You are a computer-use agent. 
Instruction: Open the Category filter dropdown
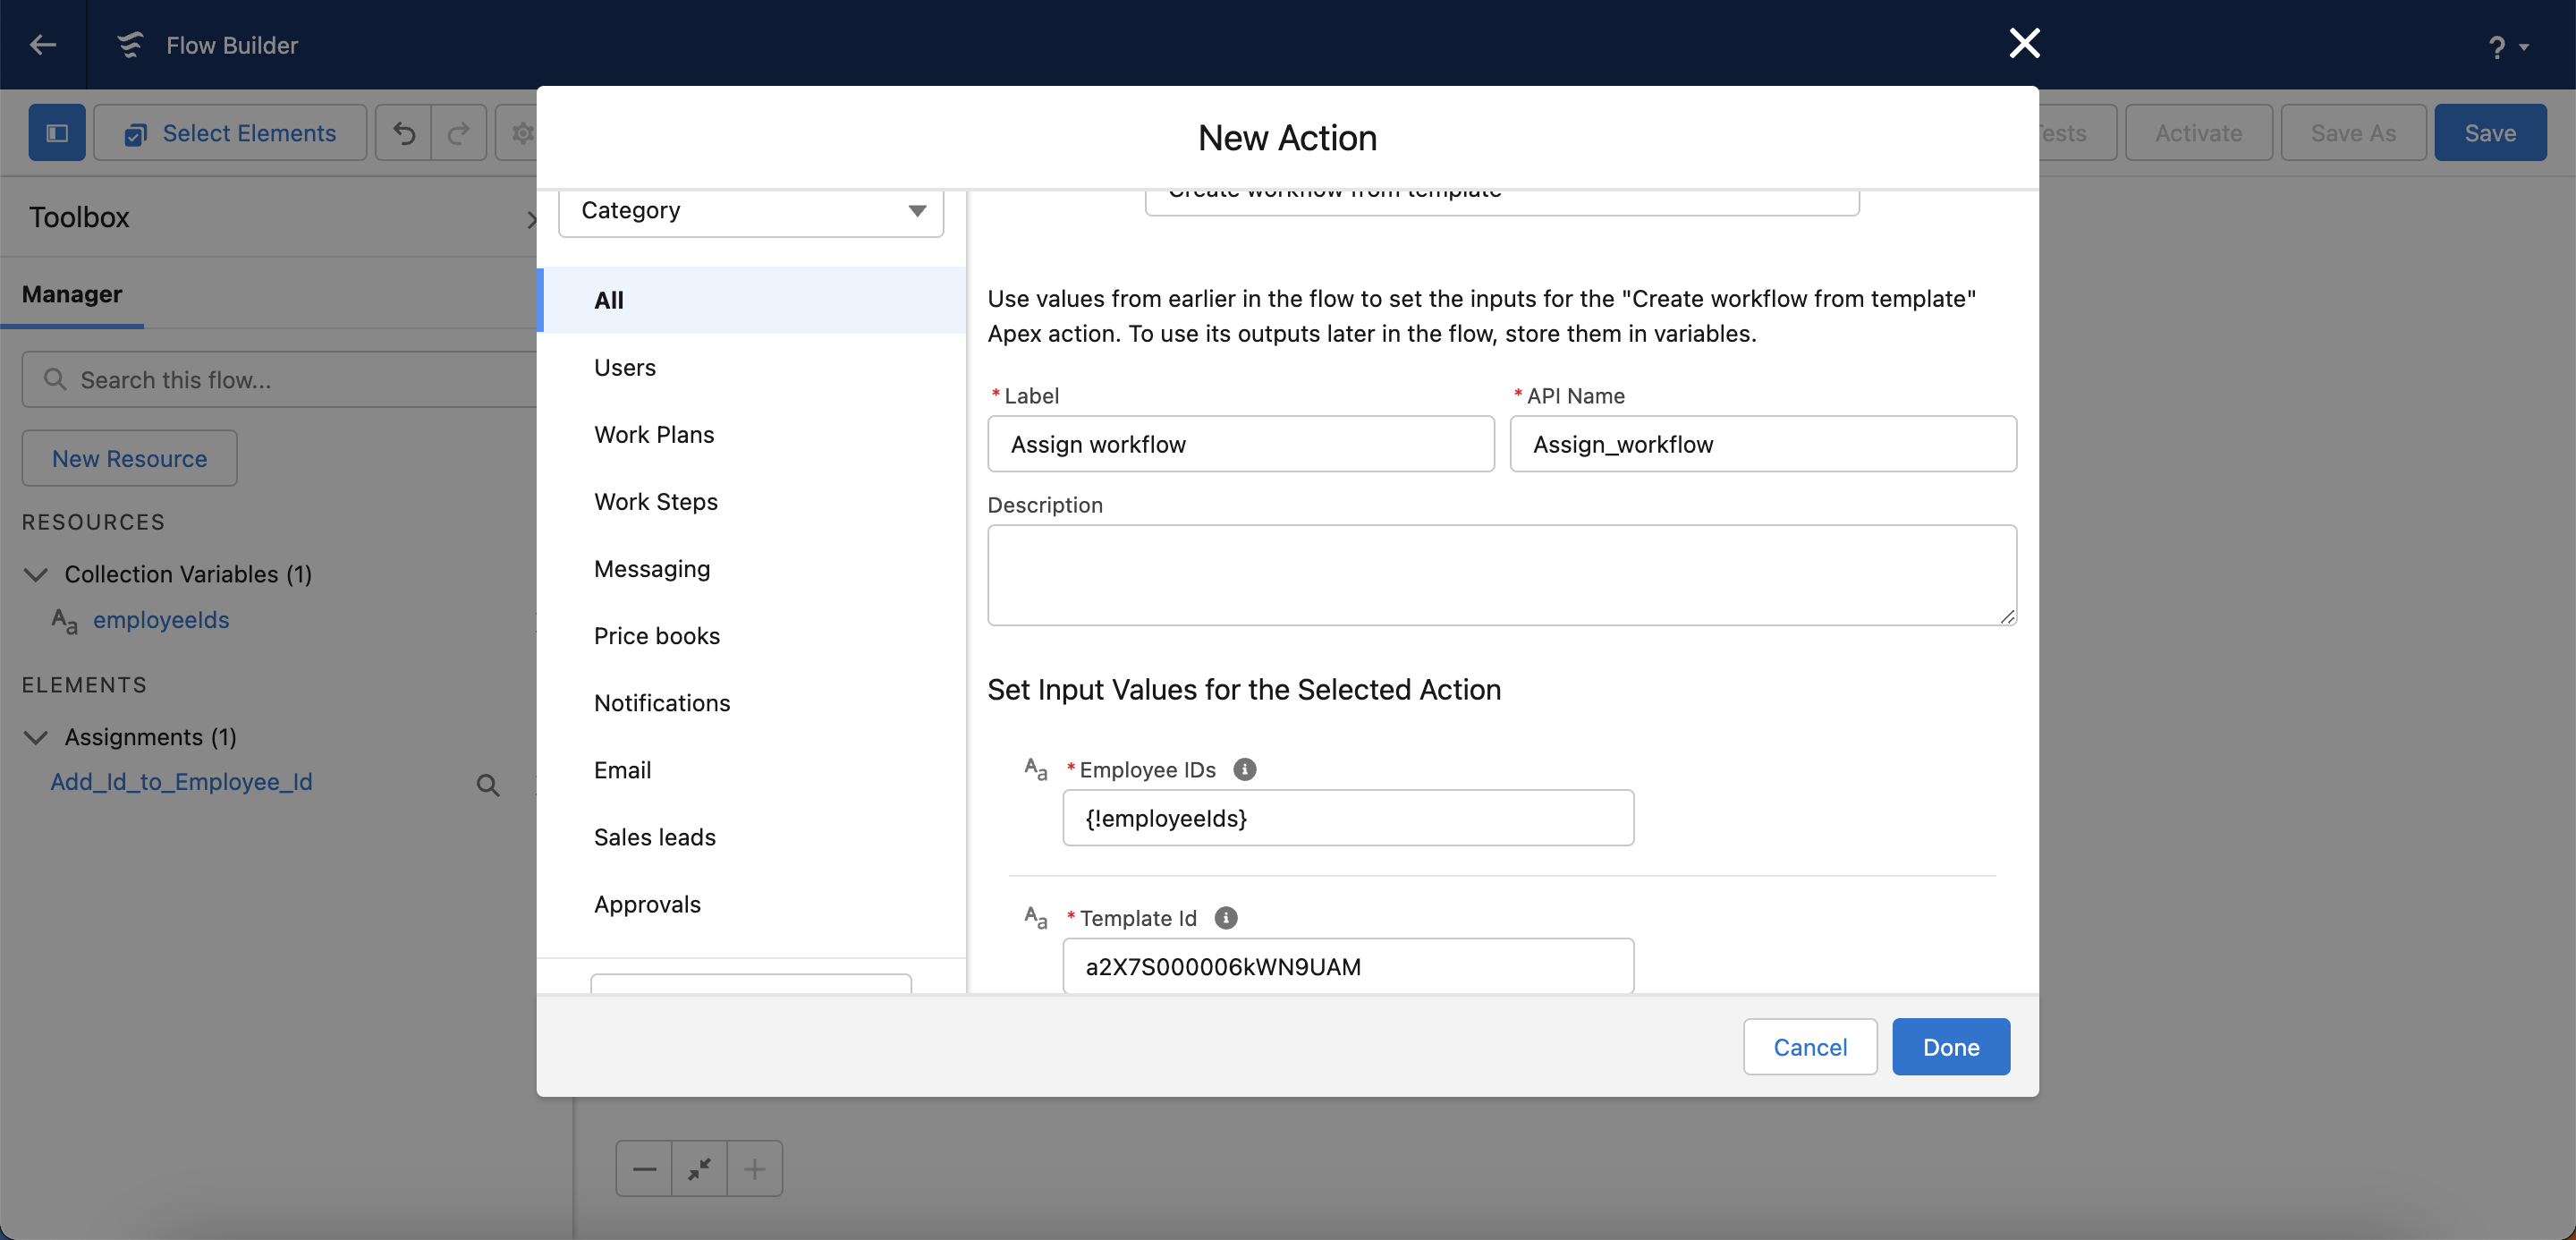pyautogui.click(x=751, y=210)
